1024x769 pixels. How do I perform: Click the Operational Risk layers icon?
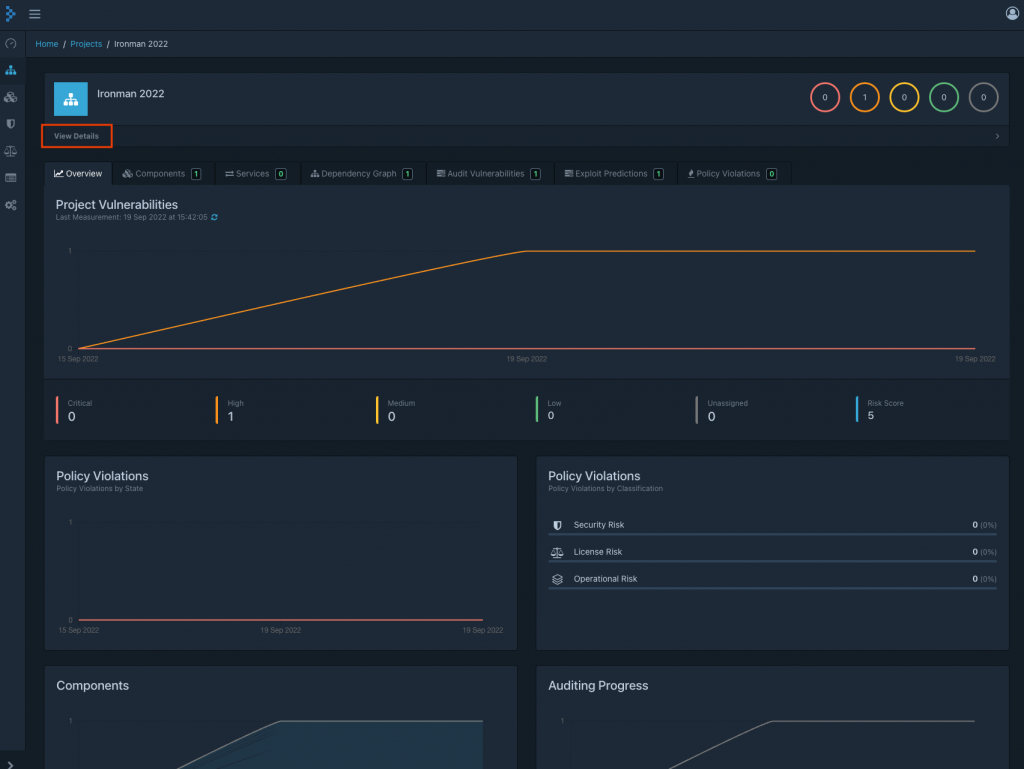[557, 579]
